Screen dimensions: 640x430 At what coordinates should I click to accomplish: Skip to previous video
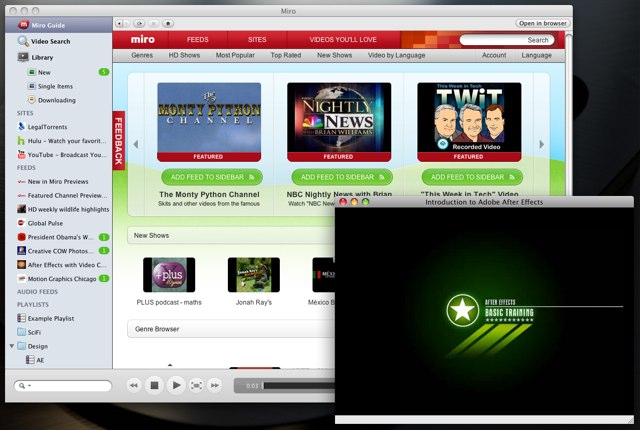pyautogui.click(x=133, y=385)
